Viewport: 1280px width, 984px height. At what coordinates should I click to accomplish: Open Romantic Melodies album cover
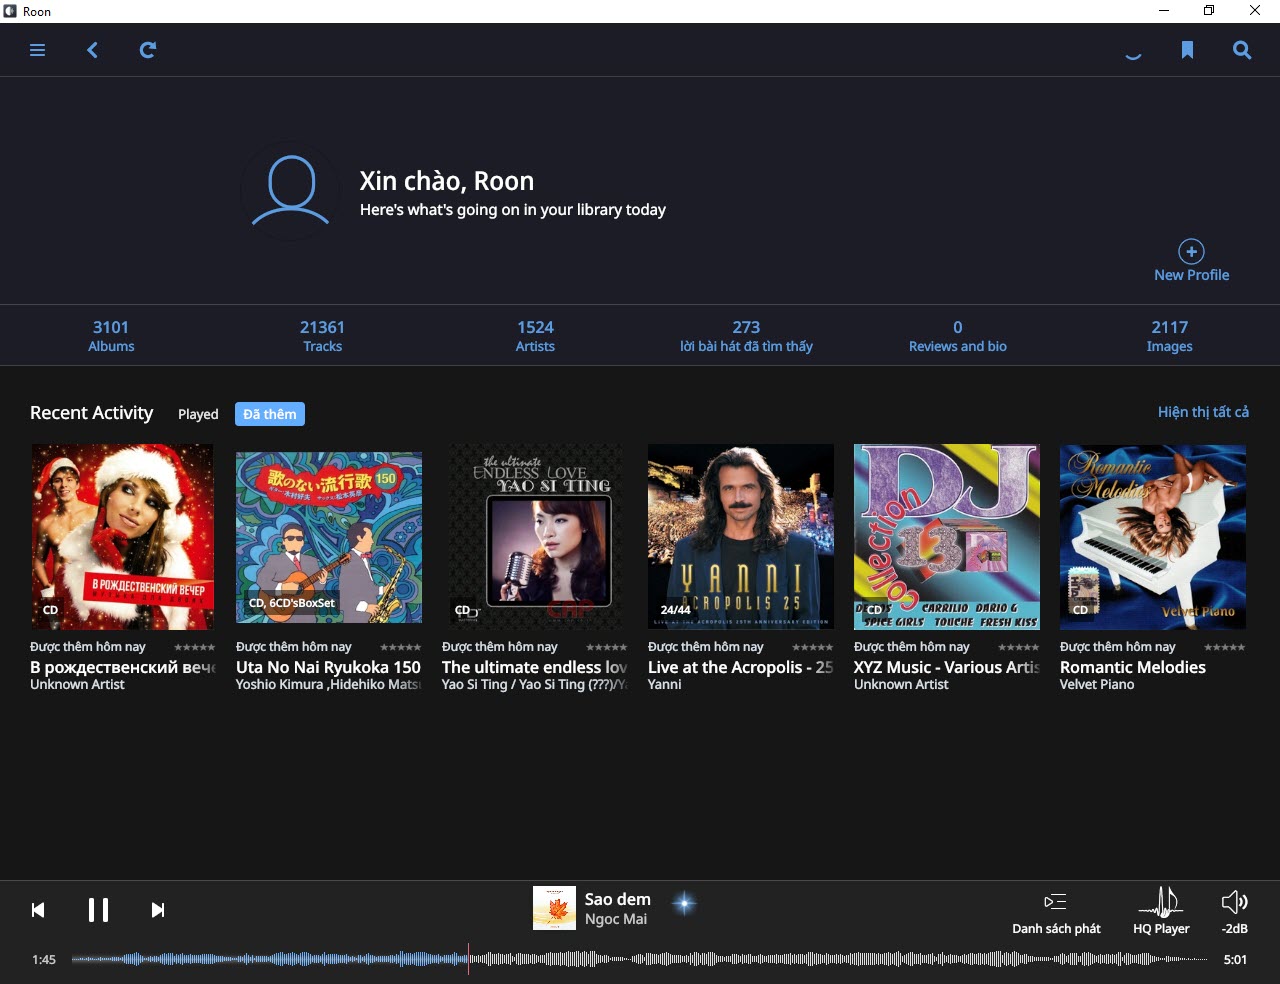point(1153,537)
